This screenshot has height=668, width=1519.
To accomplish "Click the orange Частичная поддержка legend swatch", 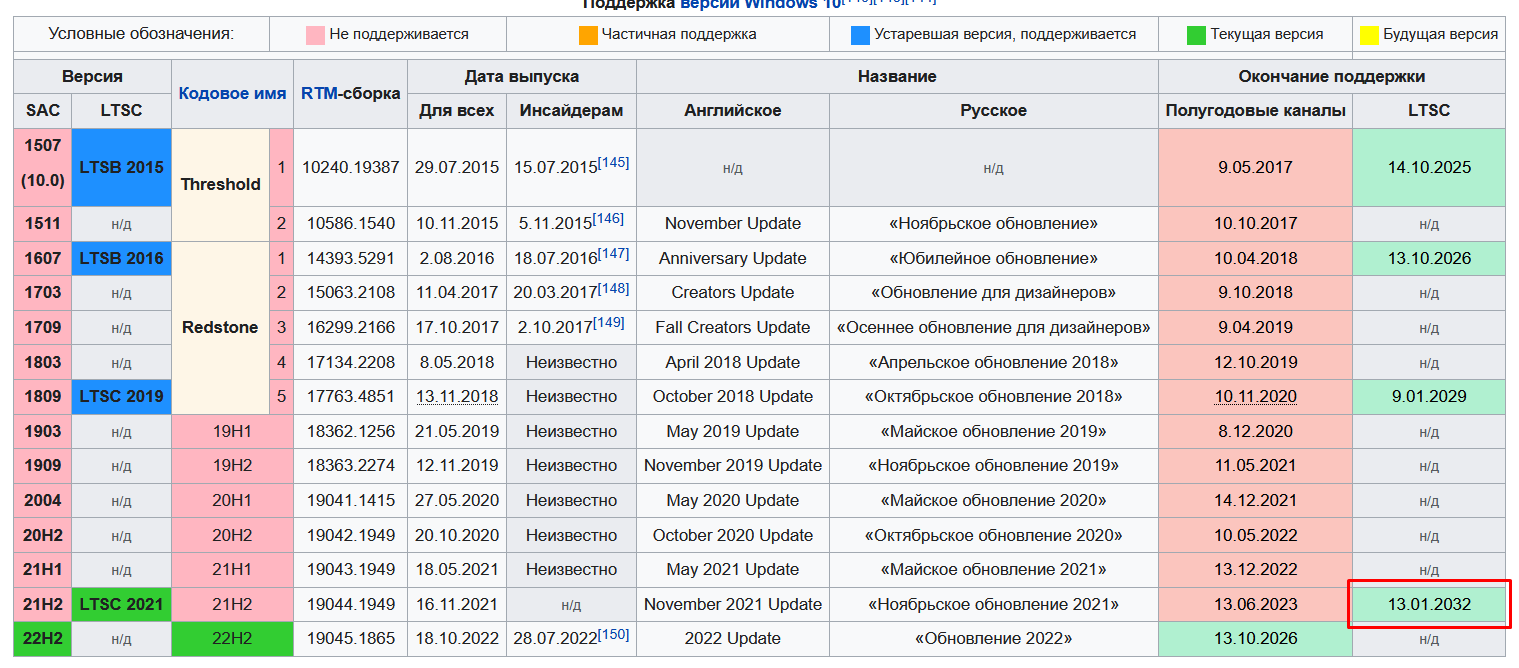I will (588, 35).
